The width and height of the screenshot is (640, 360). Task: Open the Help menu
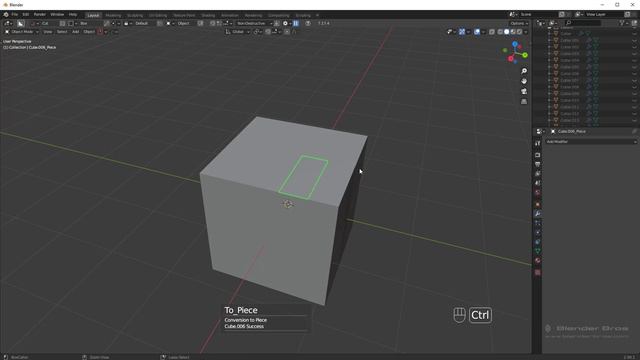[73, 14]
